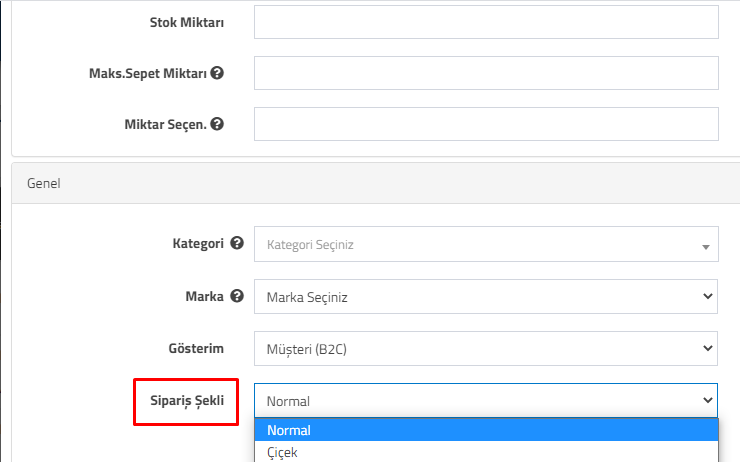
Task: Focus the Stok Miktarı input field
Action: 486,22
